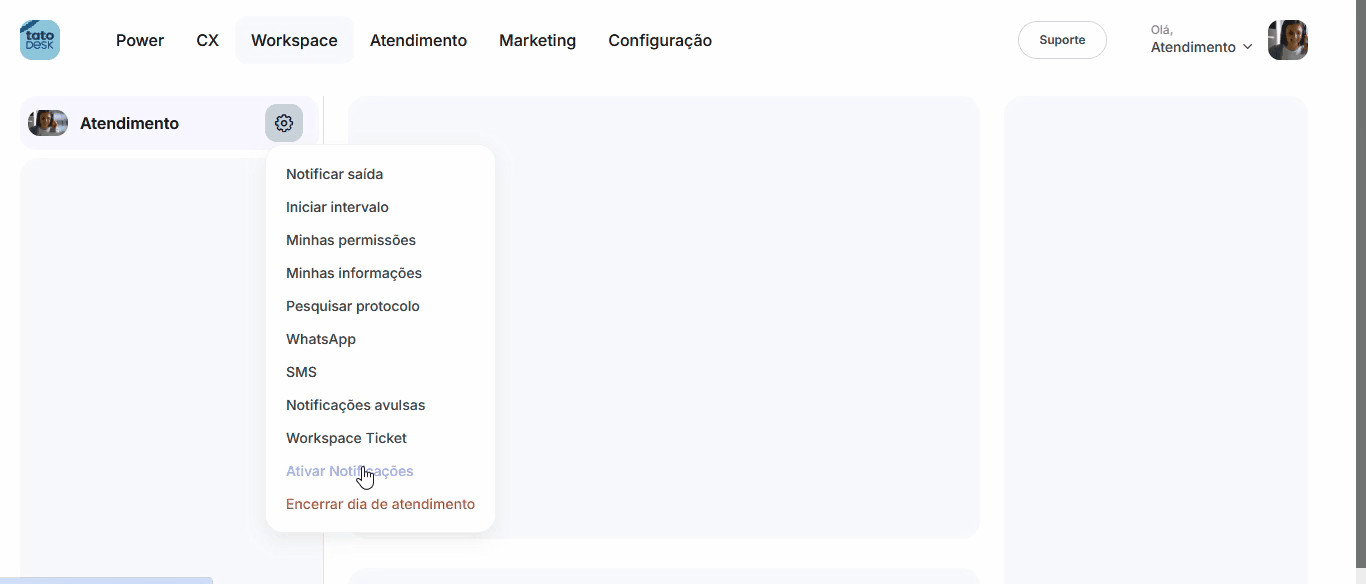The image size is (1366, 584).
Task: Select the WhatsApp menu option
Action: click(321, 339)
